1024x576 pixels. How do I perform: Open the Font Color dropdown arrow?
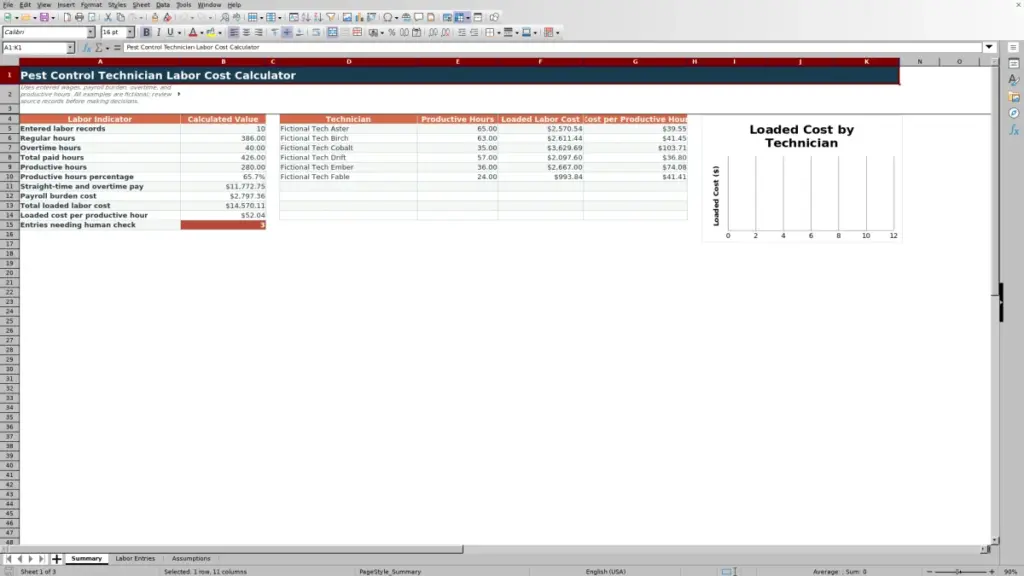click(202, 33)
